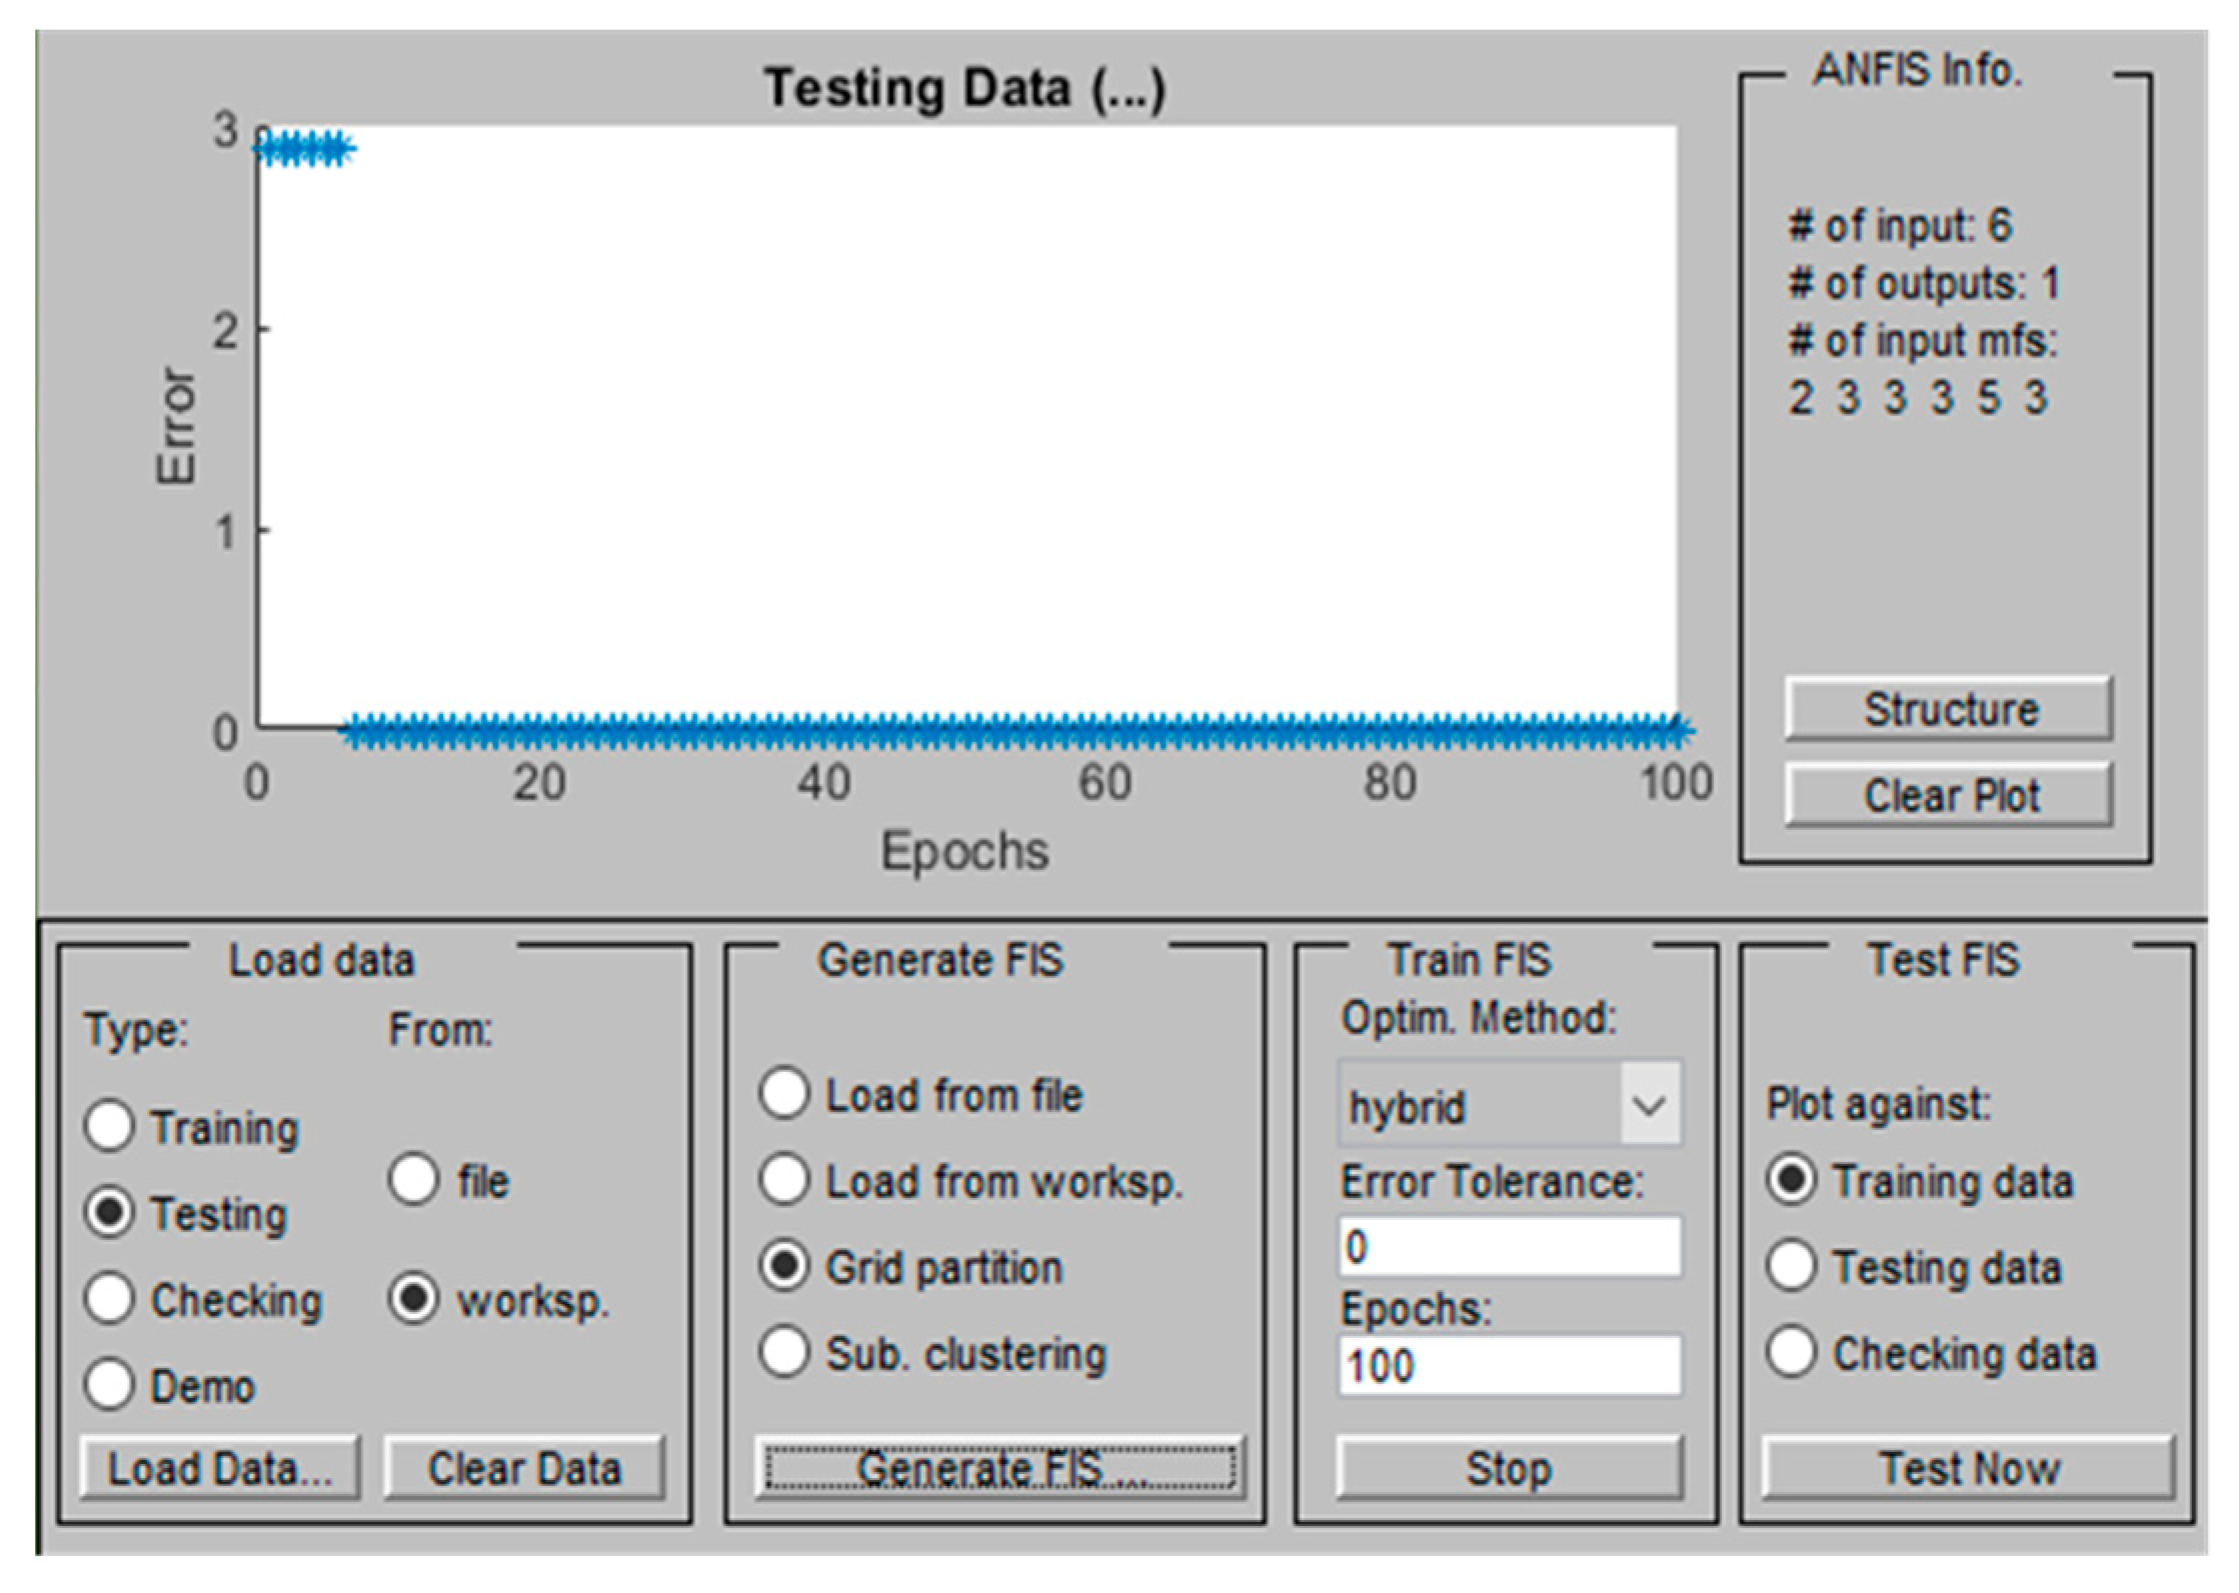Image resolution: width=2239 pixels, height=1593 pixels.
Task: Select the worksp. source radio button
Action: pos(413,1299)
